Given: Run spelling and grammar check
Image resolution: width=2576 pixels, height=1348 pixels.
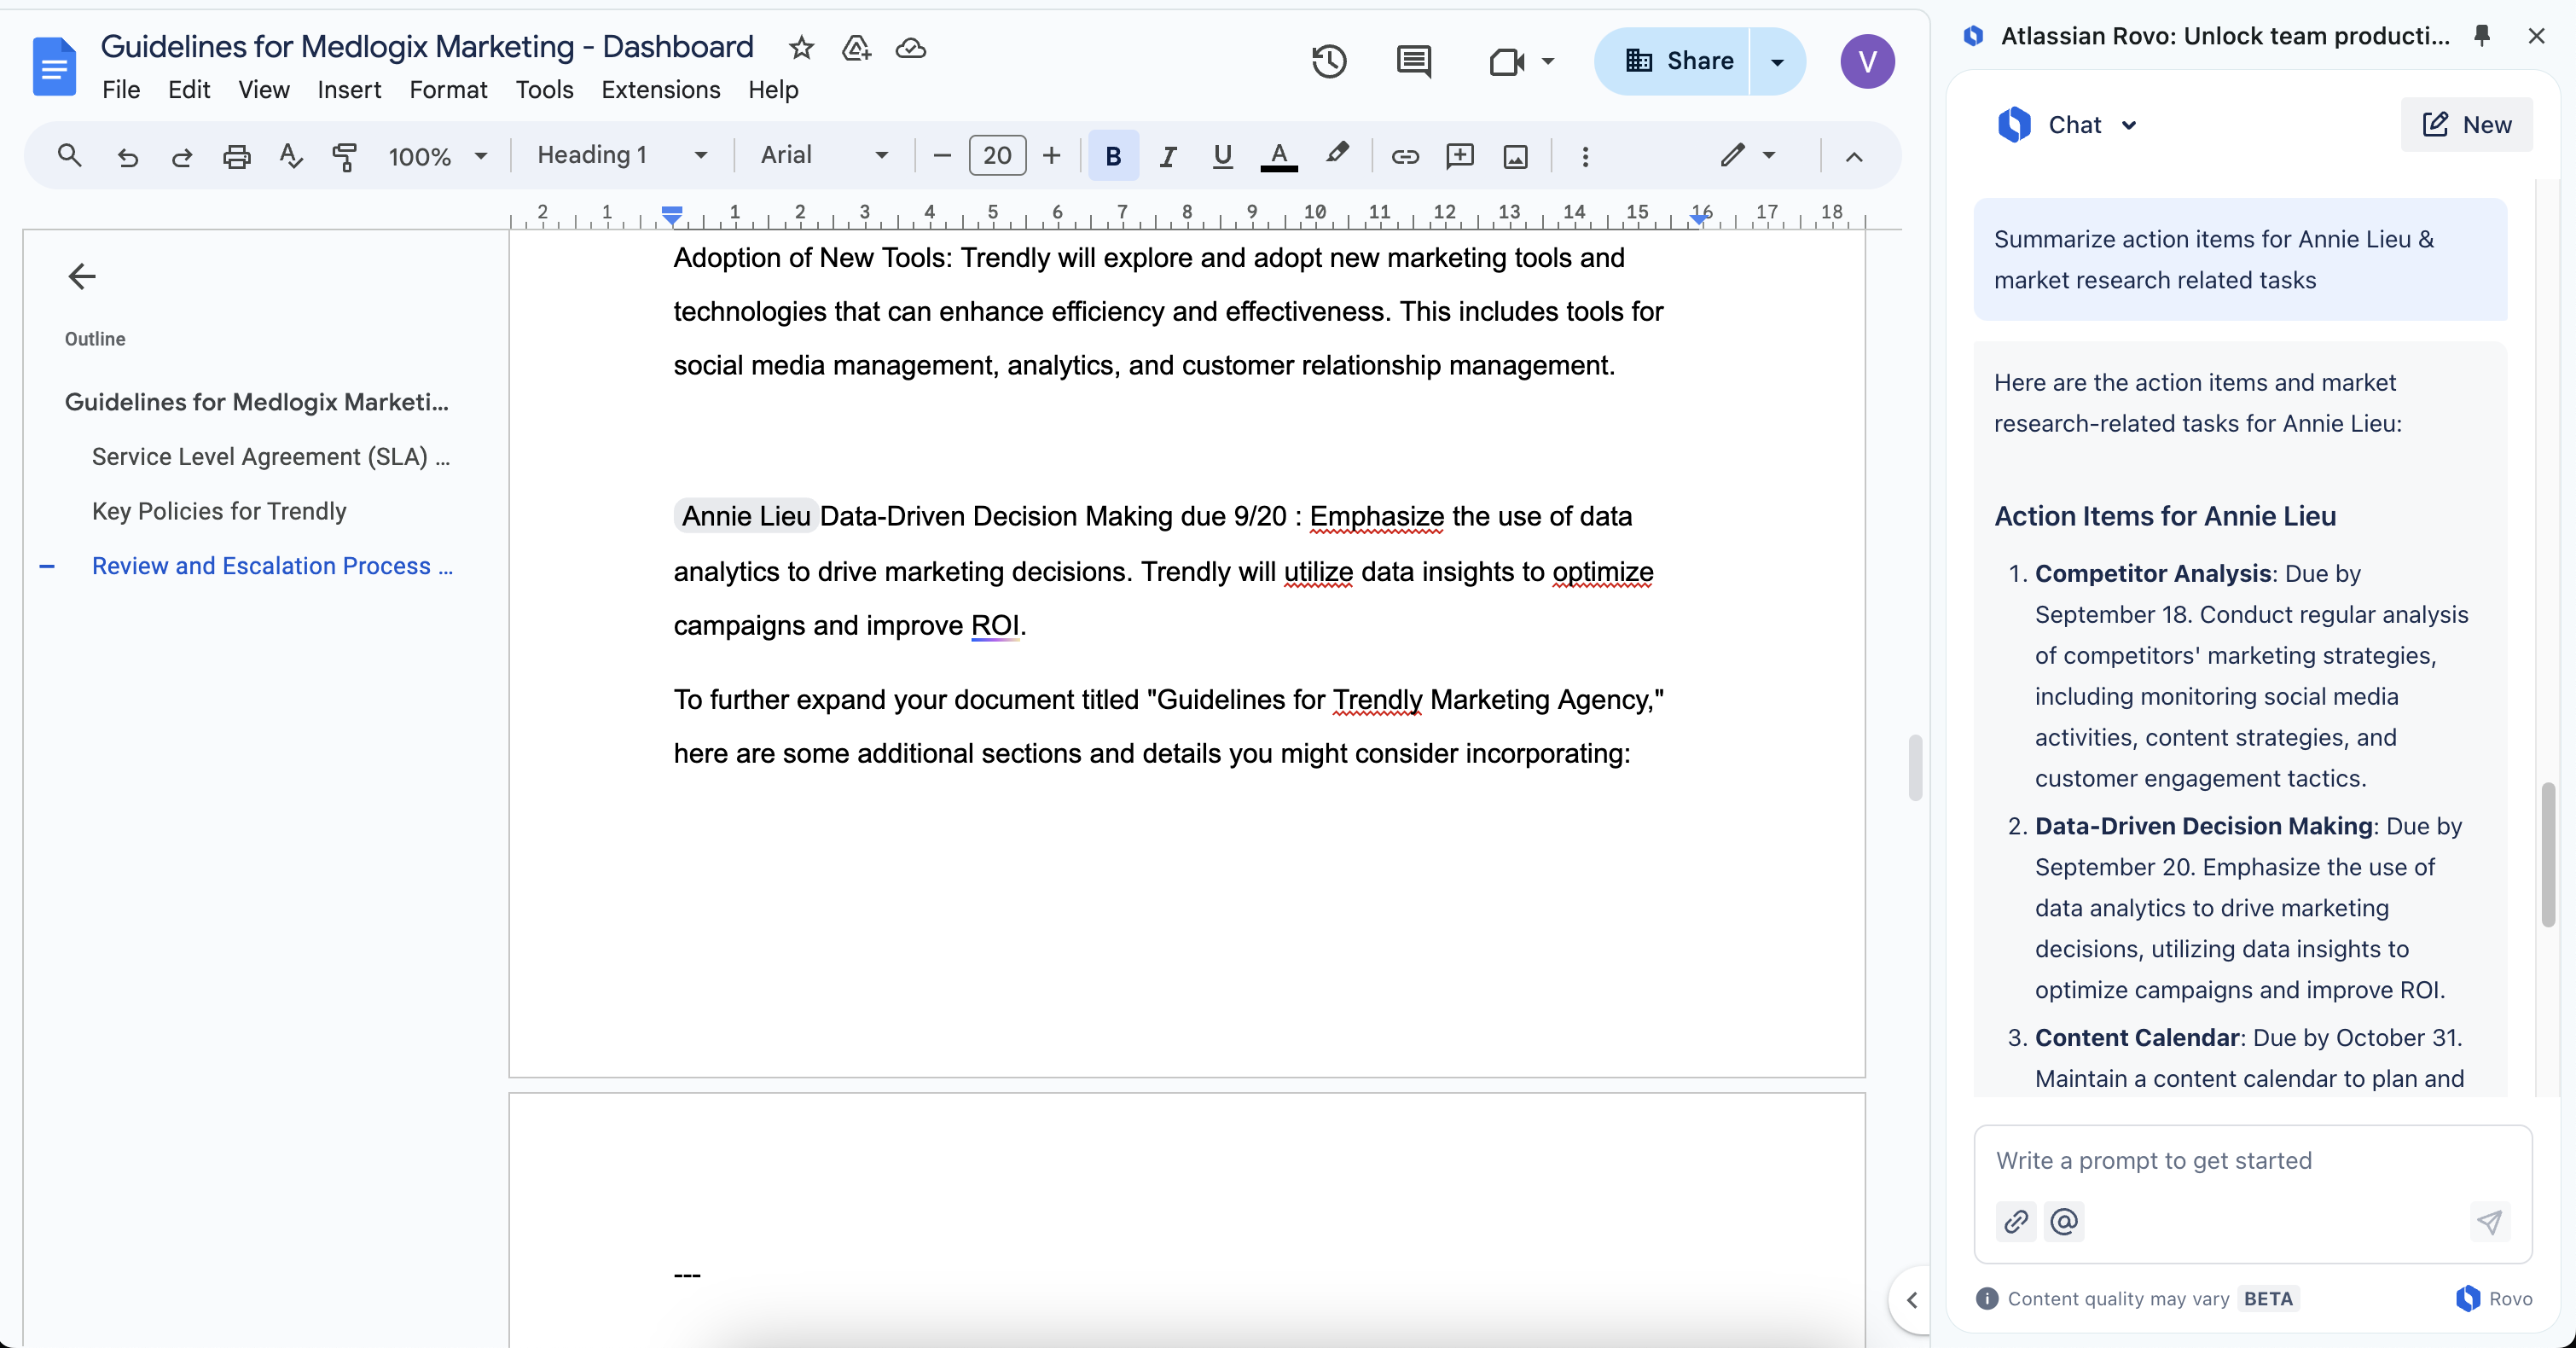Looking at the screenshot, I should (290, 156).
